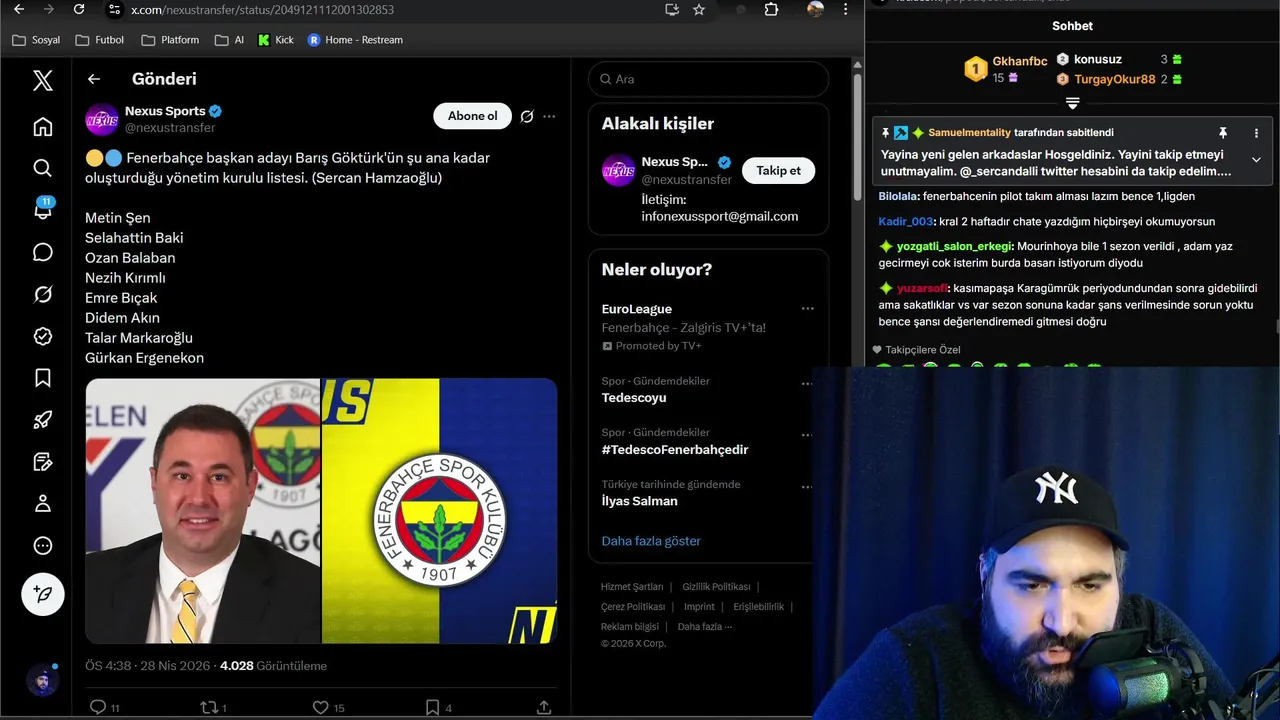Click Nexus Sports avatar on the post
The width and height of the screenshot is (1280, 720).
click(102, 120)
